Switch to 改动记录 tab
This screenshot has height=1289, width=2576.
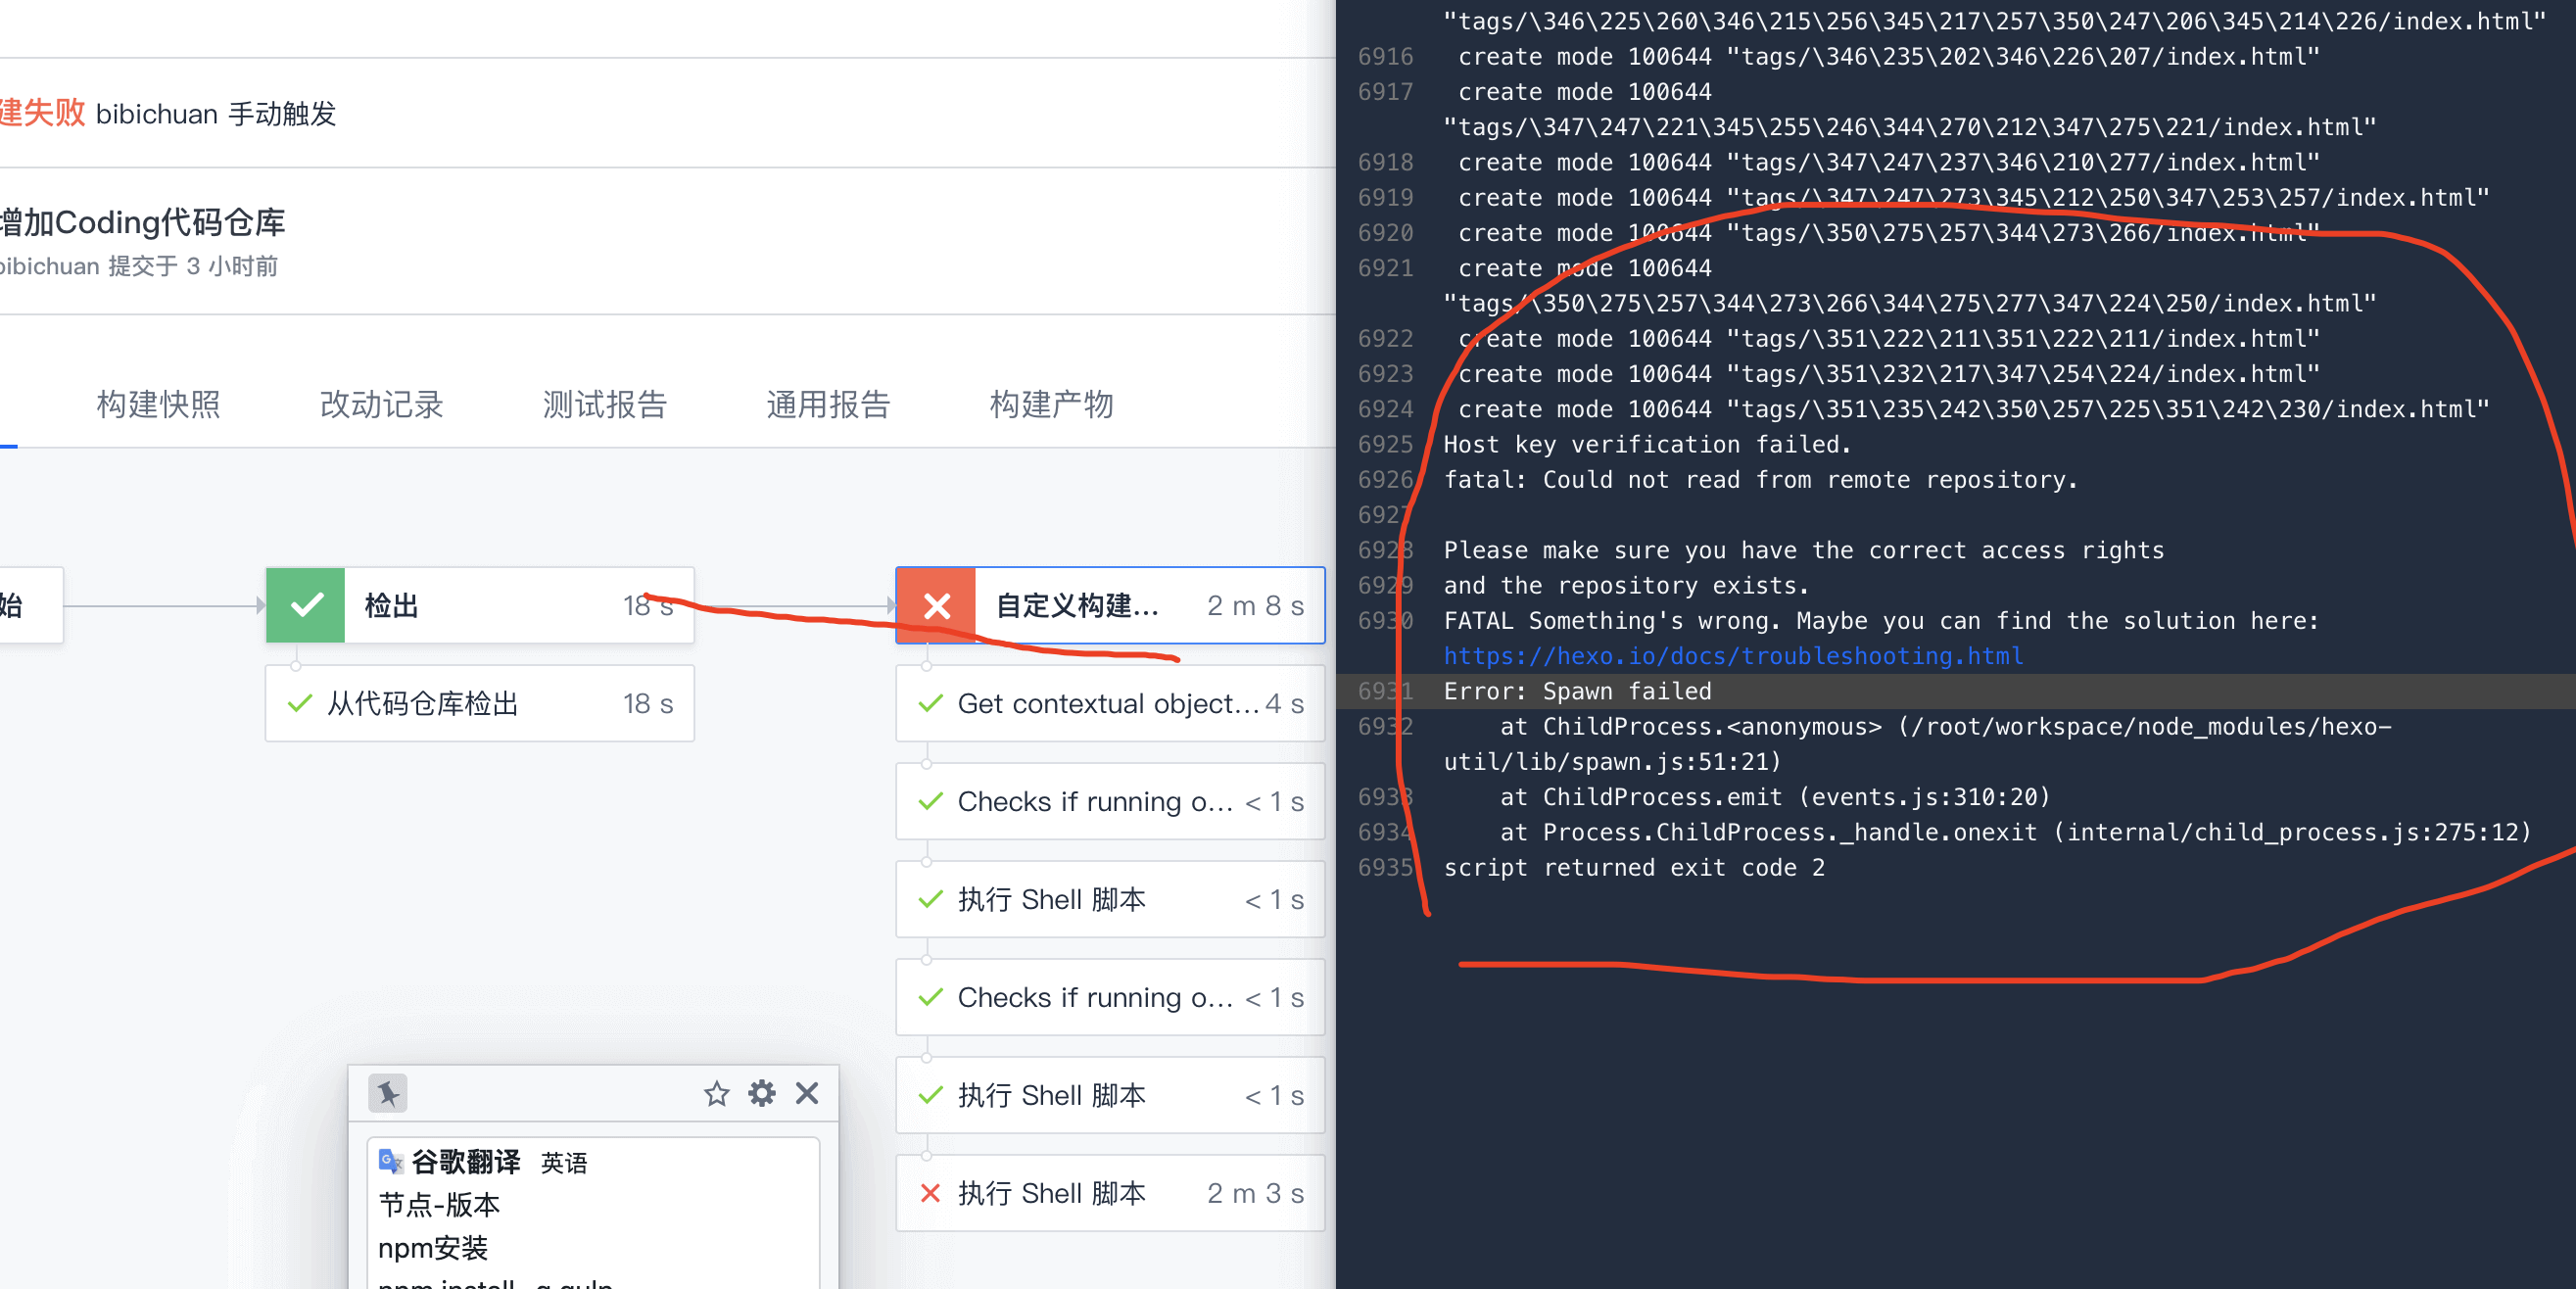381,405
